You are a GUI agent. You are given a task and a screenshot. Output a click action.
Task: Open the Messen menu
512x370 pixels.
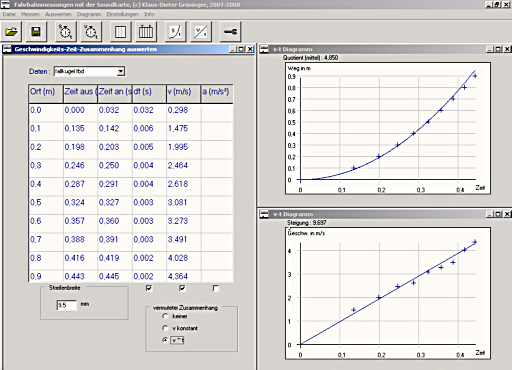tap(30, 14)
